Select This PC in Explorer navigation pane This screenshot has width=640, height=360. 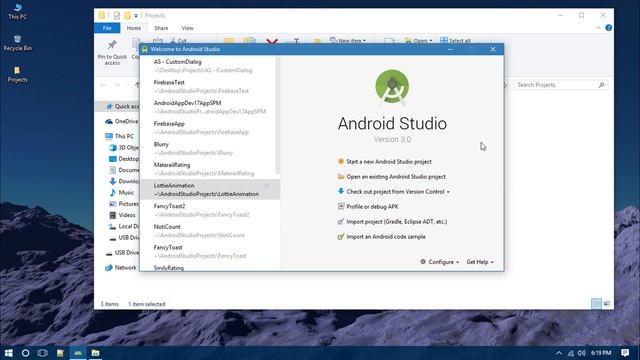[x=120, y=136]
